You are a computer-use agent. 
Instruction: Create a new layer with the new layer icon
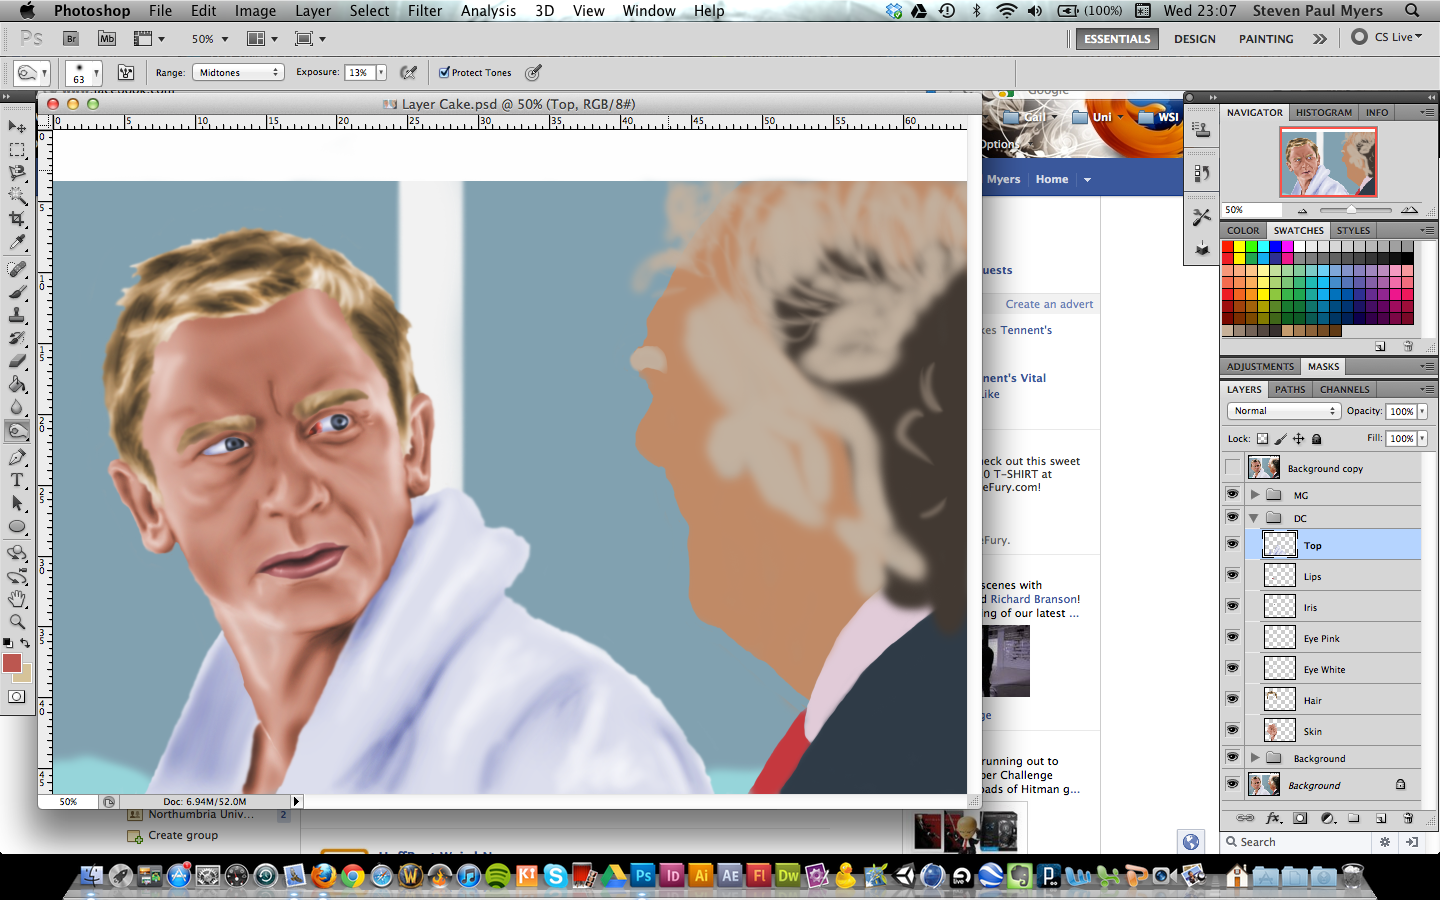point(1381,818)
